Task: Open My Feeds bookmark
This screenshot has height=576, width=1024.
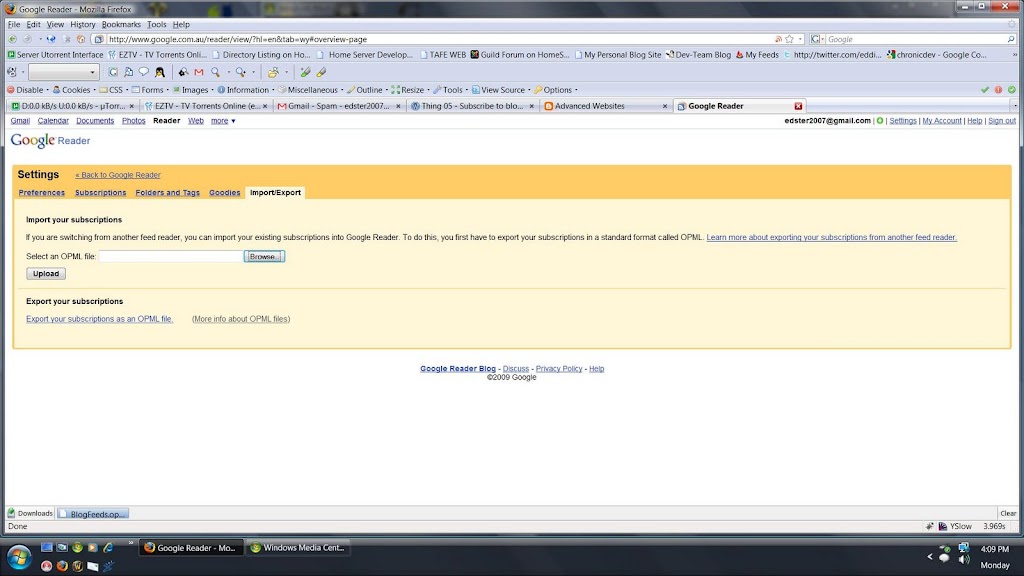Action: [x=758, y=55]
